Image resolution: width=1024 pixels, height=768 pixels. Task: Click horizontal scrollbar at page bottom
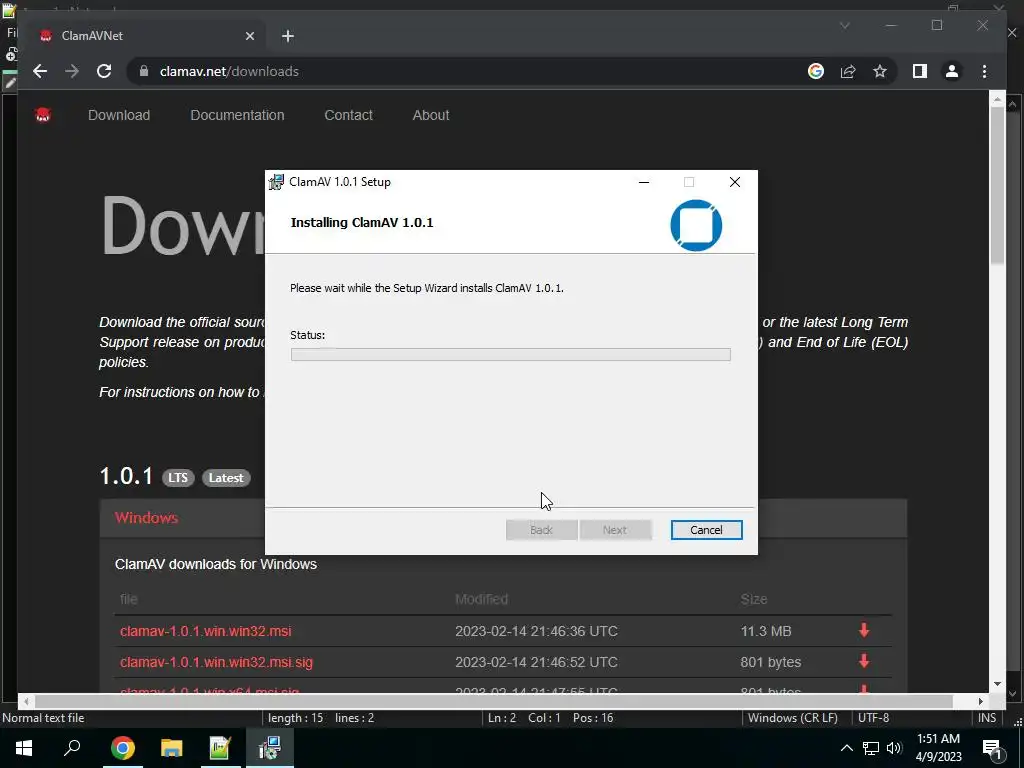tap(494, 701)
